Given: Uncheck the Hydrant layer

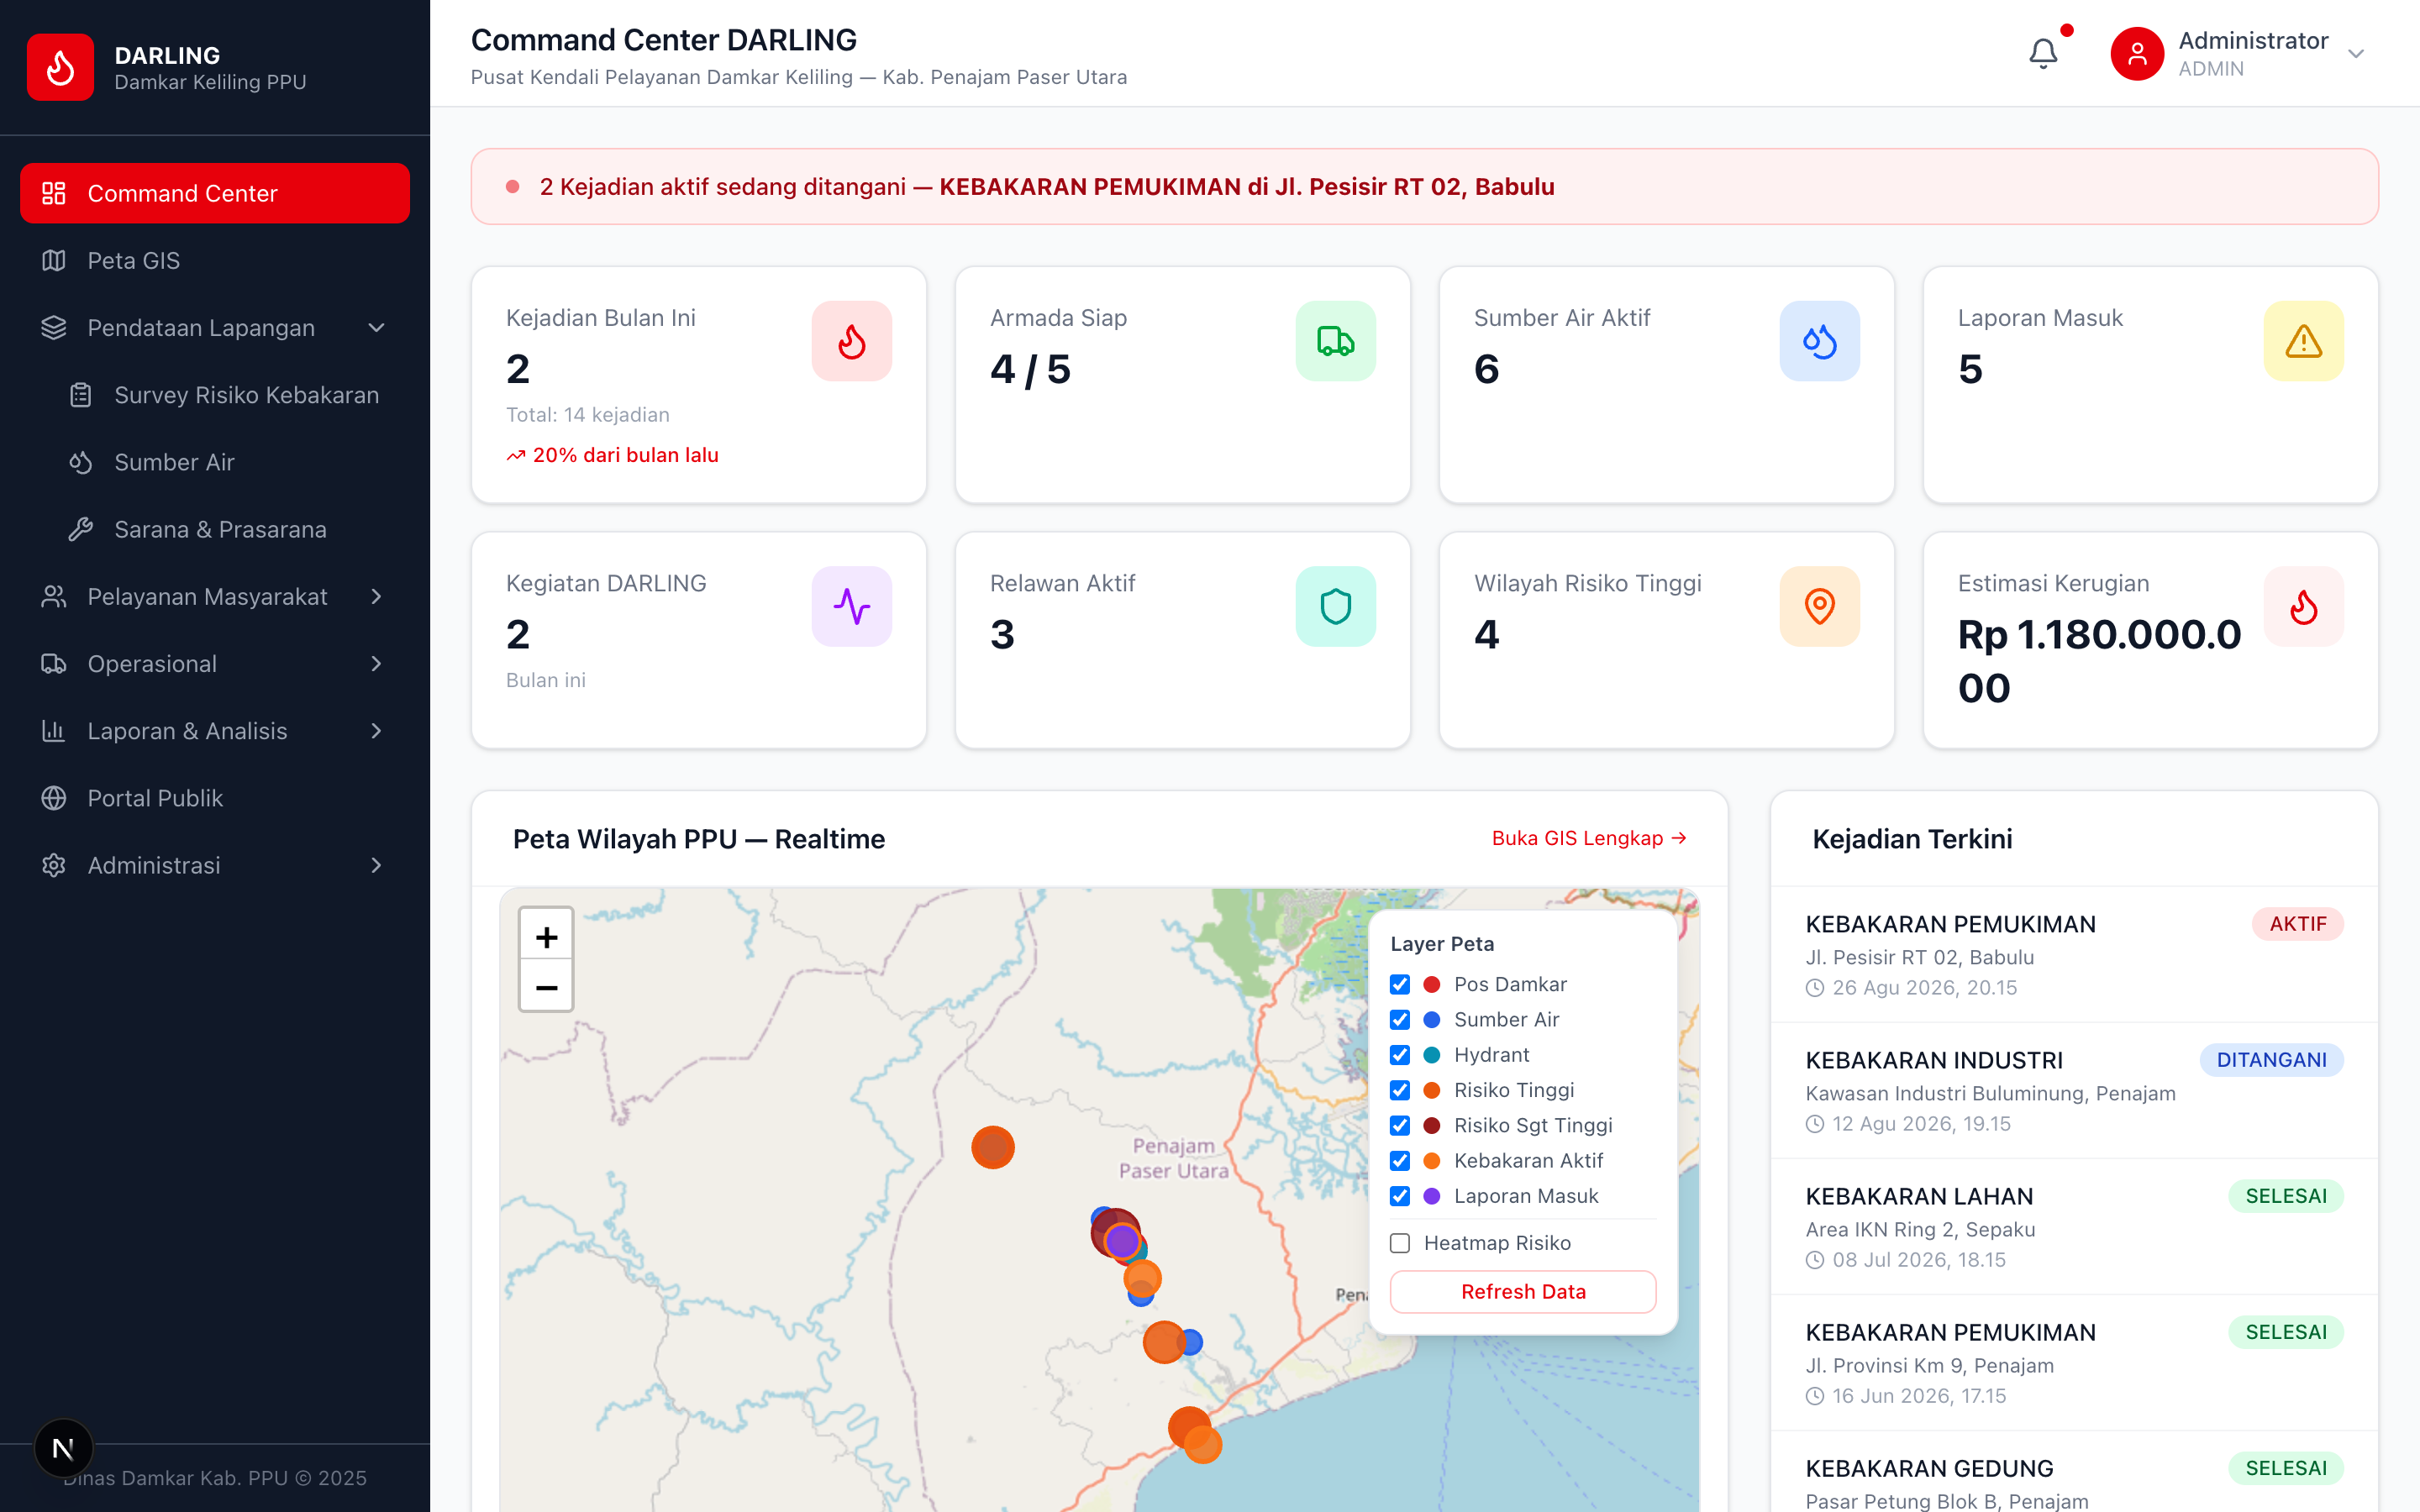Looking at the screenshot, I should [1400, 1055].
